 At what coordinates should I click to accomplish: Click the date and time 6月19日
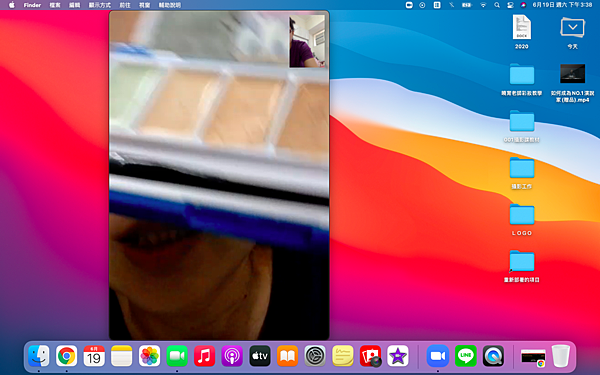tap(562, 5)
